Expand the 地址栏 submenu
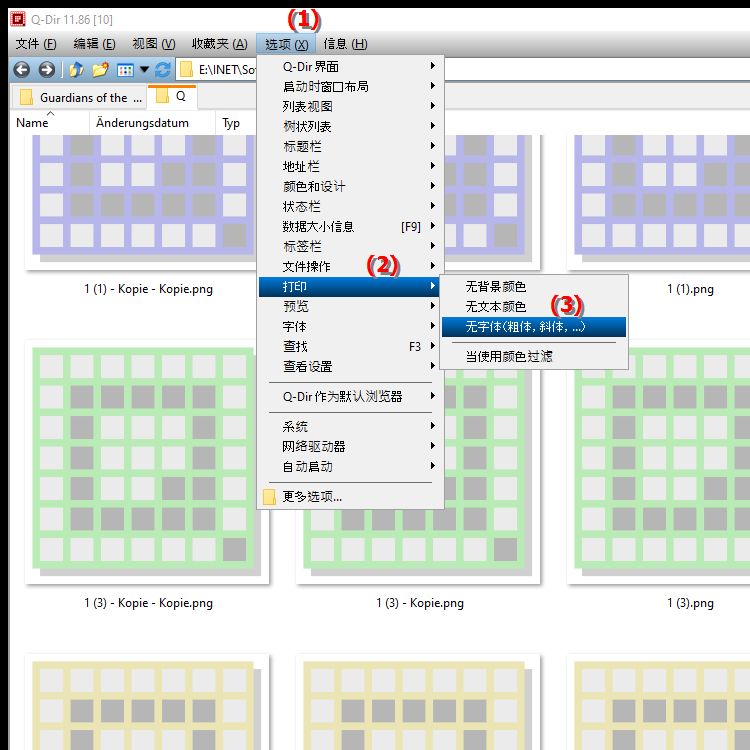Image resolution: width=750 pixels, height=750 pixels. (x=351, y=166)
